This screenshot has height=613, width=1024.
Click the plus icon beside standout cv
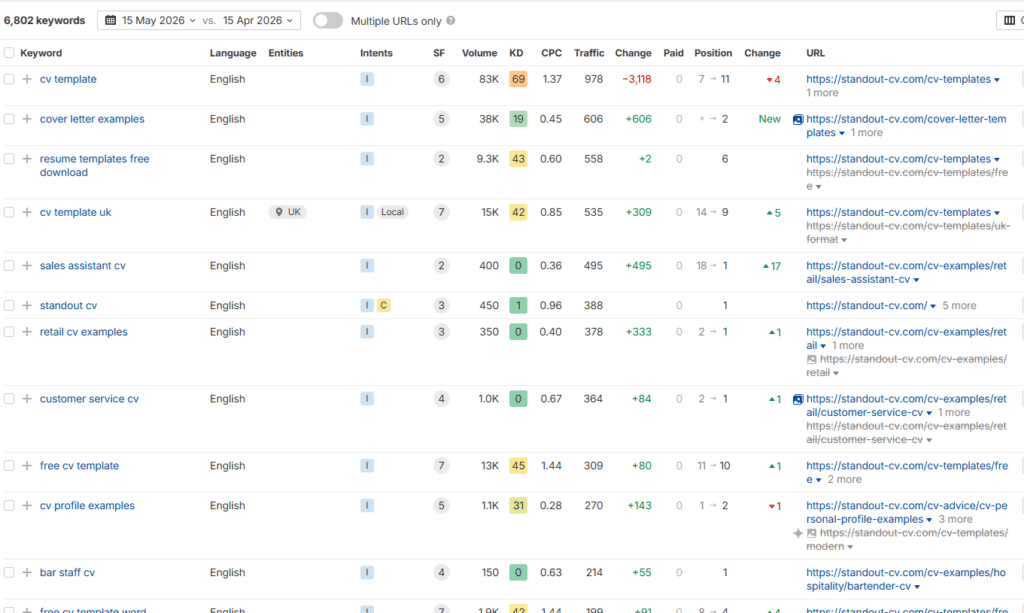pyautogui.click(x=27, y=306)
